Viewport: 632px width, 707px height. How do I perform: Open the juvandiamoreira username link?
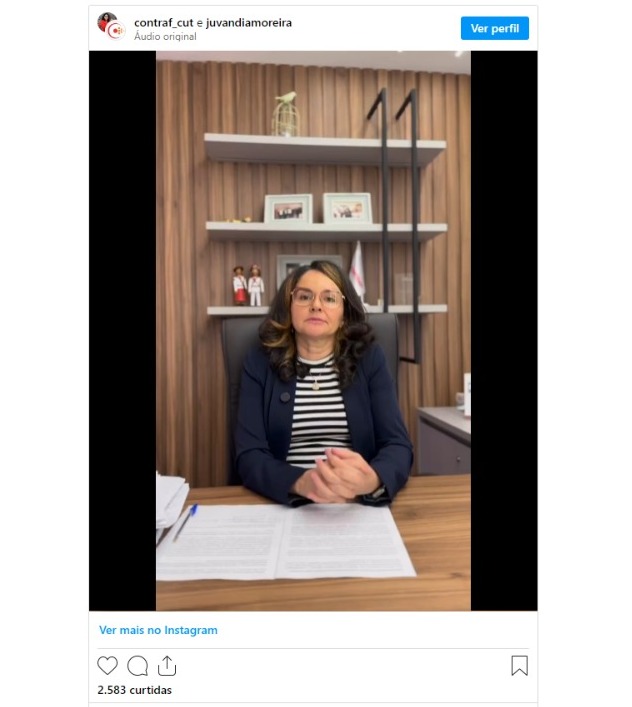249,23
